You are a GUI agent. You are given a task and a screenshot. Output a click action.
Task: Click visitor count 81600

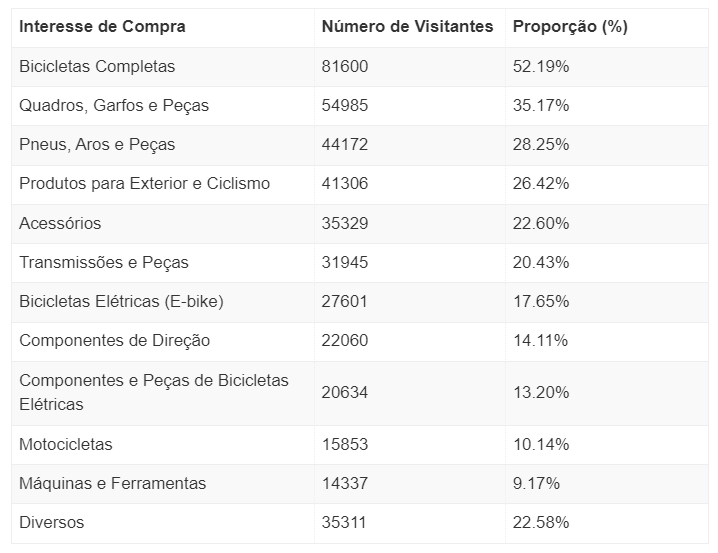[x=345, y=66]
